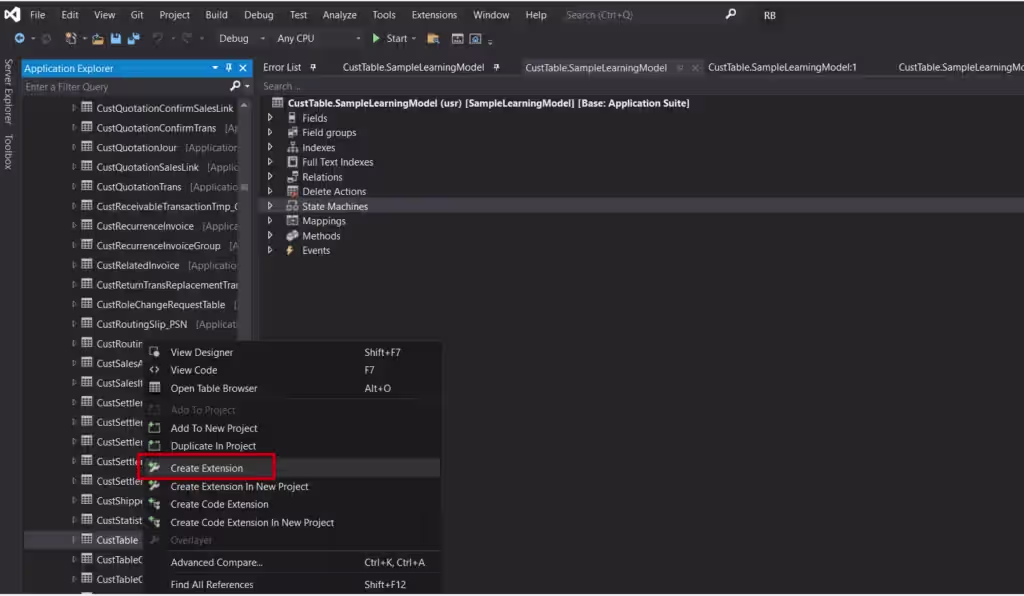Expand the CustRelatedInvoice tree node

[x=74, y=265]
